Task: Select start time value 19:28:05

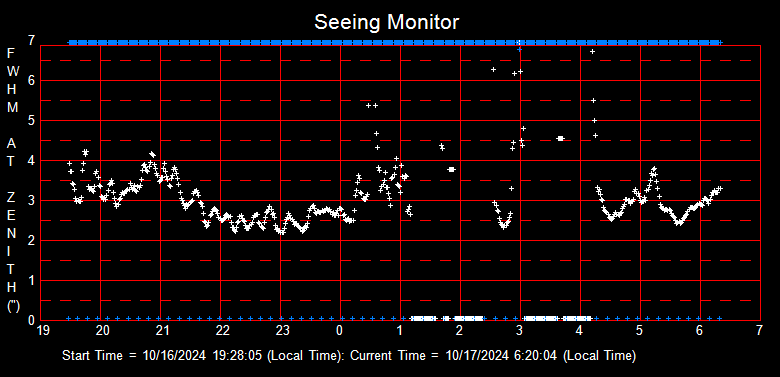Action: tap(238, 356)
